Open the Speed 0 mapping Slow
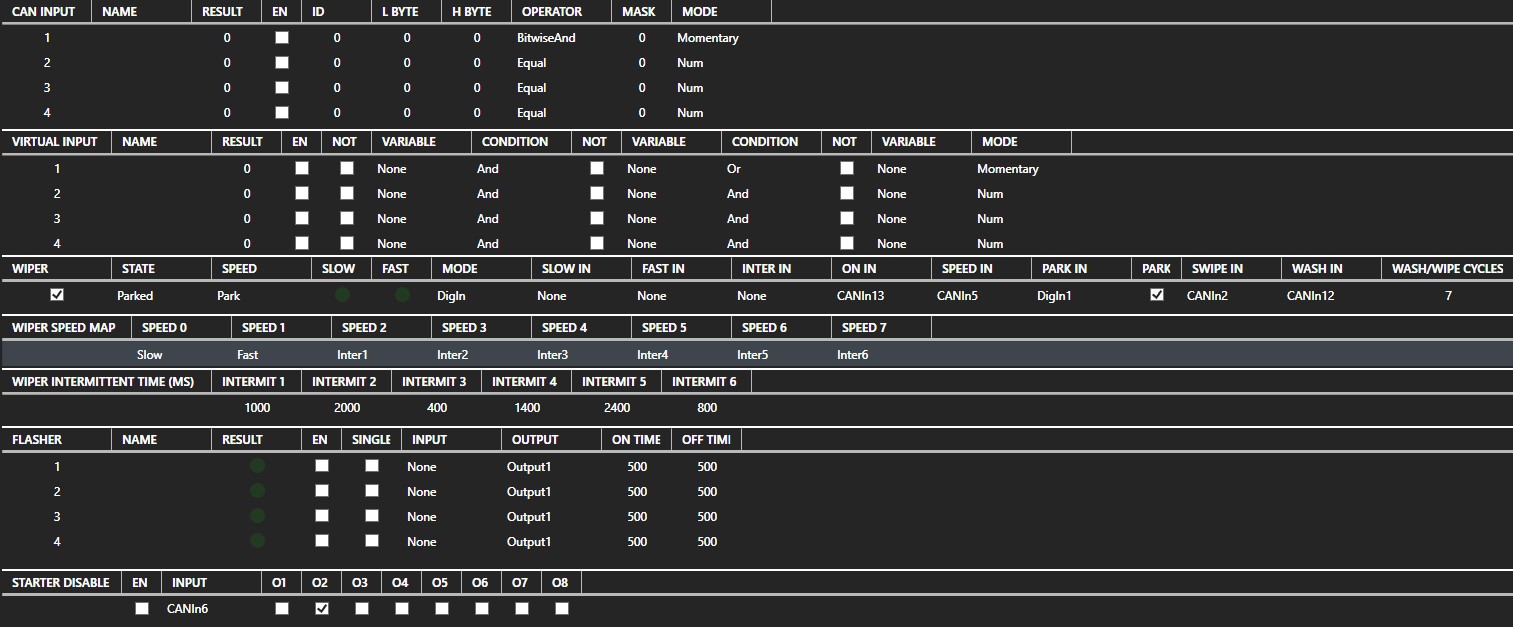The image size is (1513, 627). click(x=150, y=355)
